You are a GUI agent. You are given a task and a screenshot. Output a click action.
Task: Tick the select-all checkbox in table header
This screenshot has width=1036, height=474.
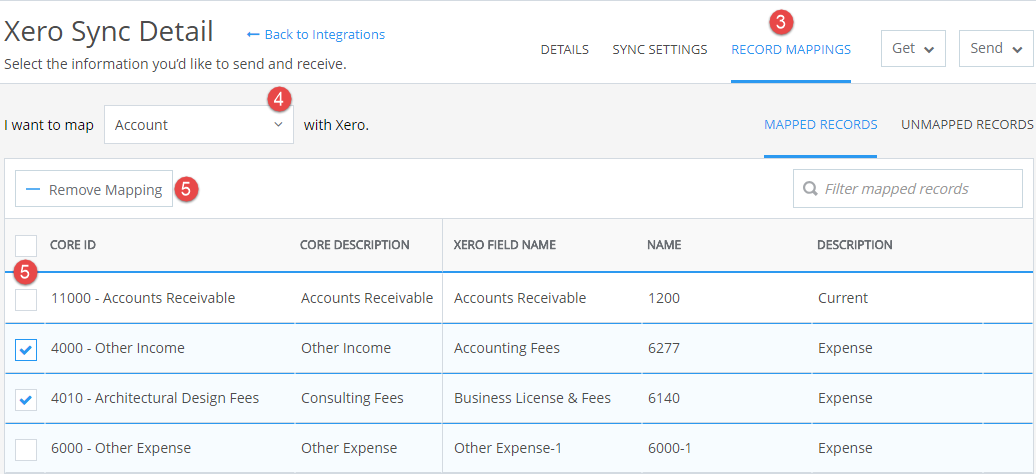click(26, 245)
